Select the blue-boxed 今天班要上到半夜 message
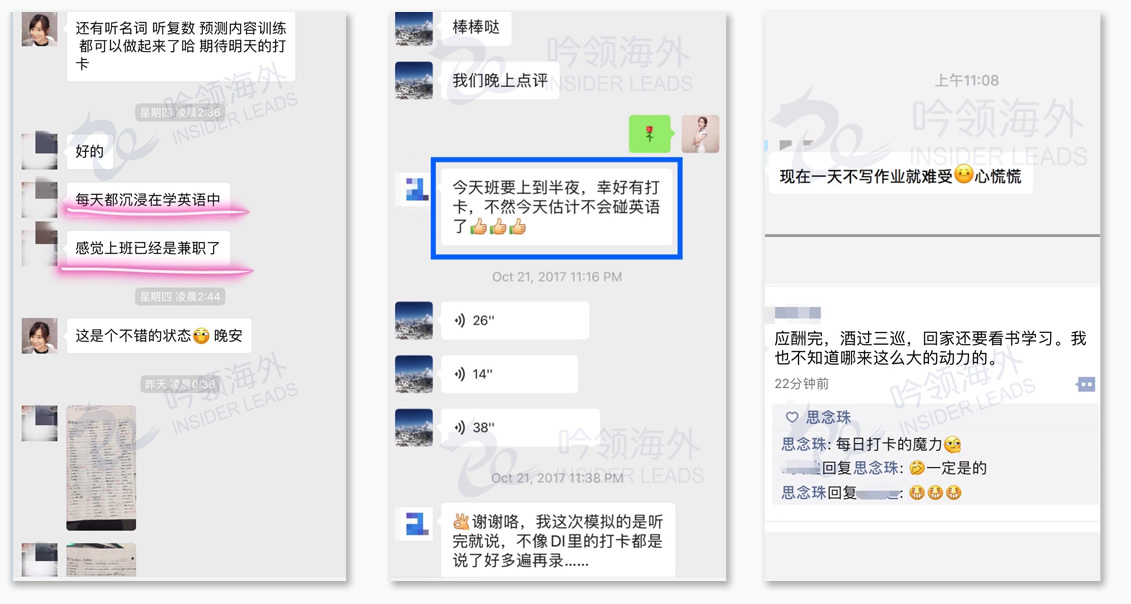Image resolution: width=1131 pixels, height=604 pixels. pos(557,208)
